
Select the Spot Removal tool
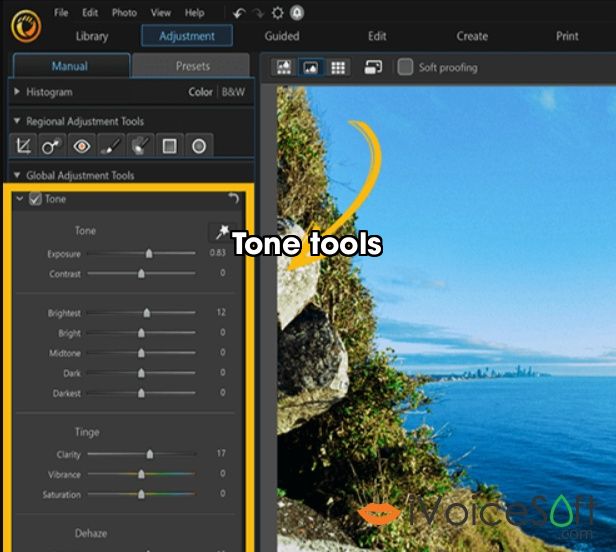click(x=52, y=146)
